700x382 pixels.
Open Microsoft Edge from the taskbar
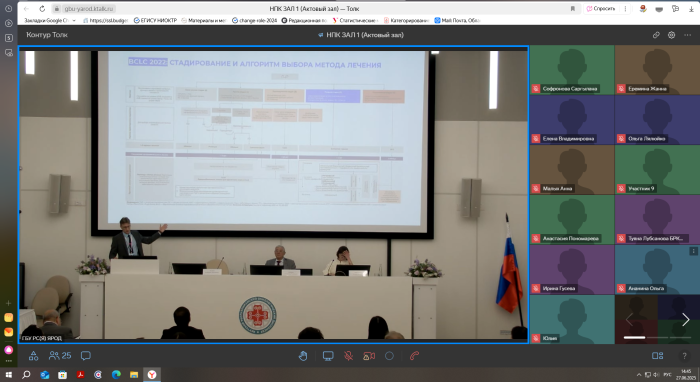[x=116, y=374]
